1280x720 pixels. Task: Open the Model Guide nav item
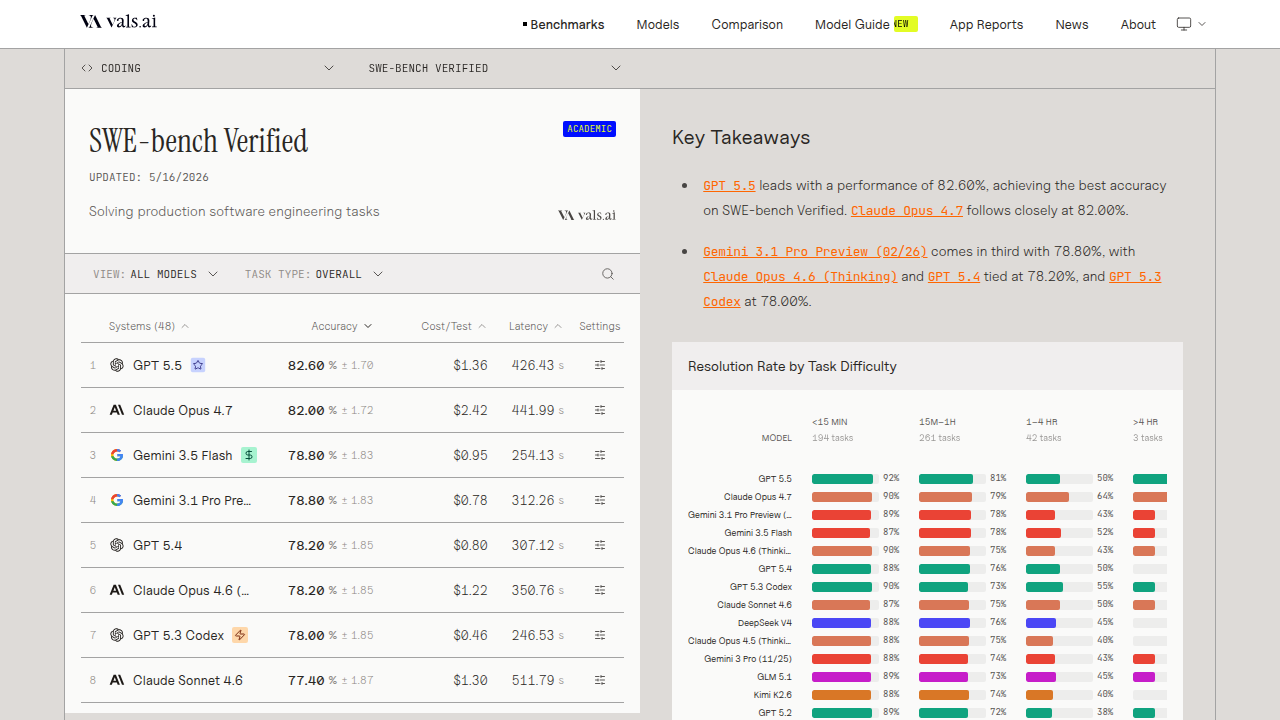866,24
